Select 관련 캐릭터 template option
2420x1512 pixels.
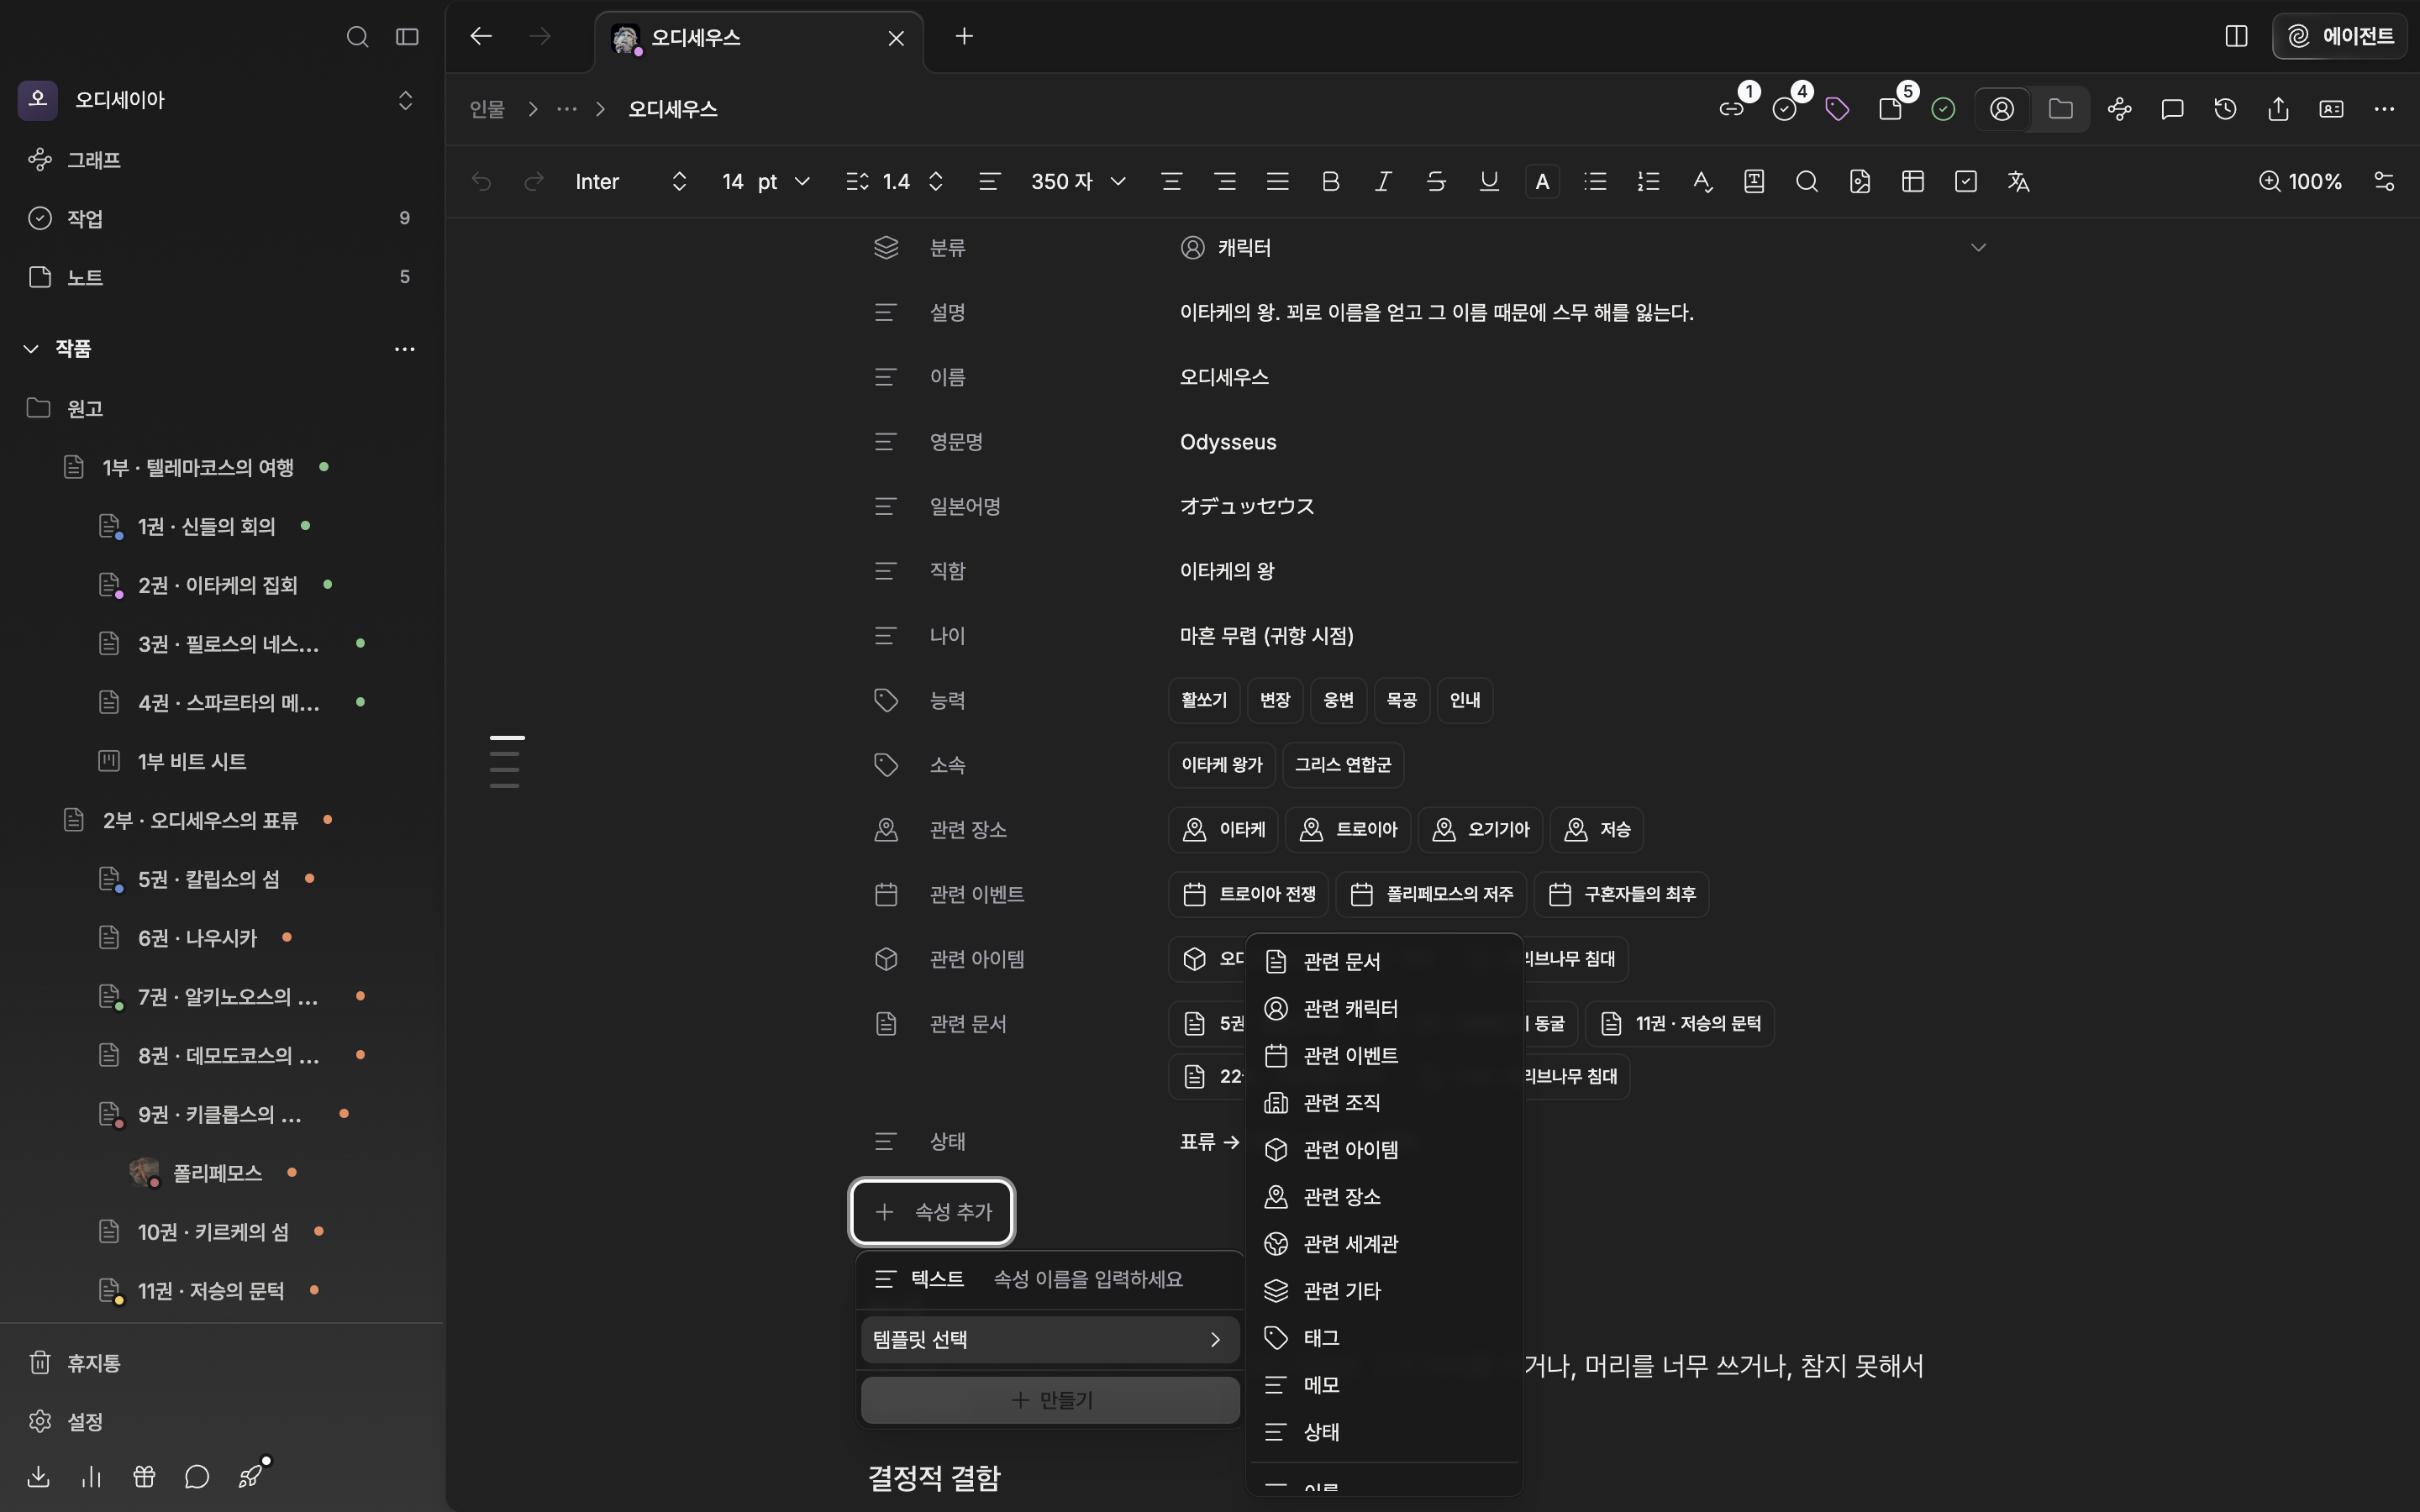pyautogui.click(x=1384, y=1008)
